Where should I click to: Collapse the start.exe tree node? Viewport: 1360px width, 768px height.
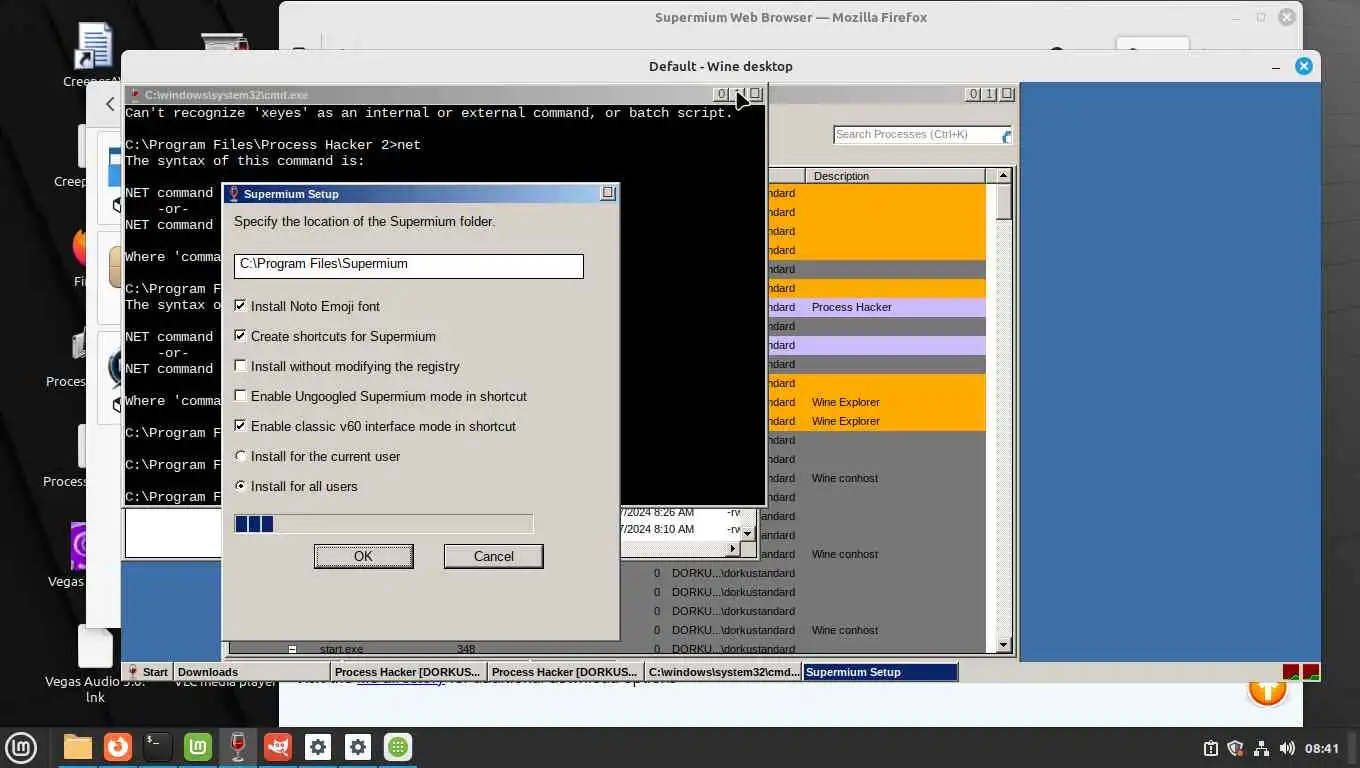(x=292, y=649)
